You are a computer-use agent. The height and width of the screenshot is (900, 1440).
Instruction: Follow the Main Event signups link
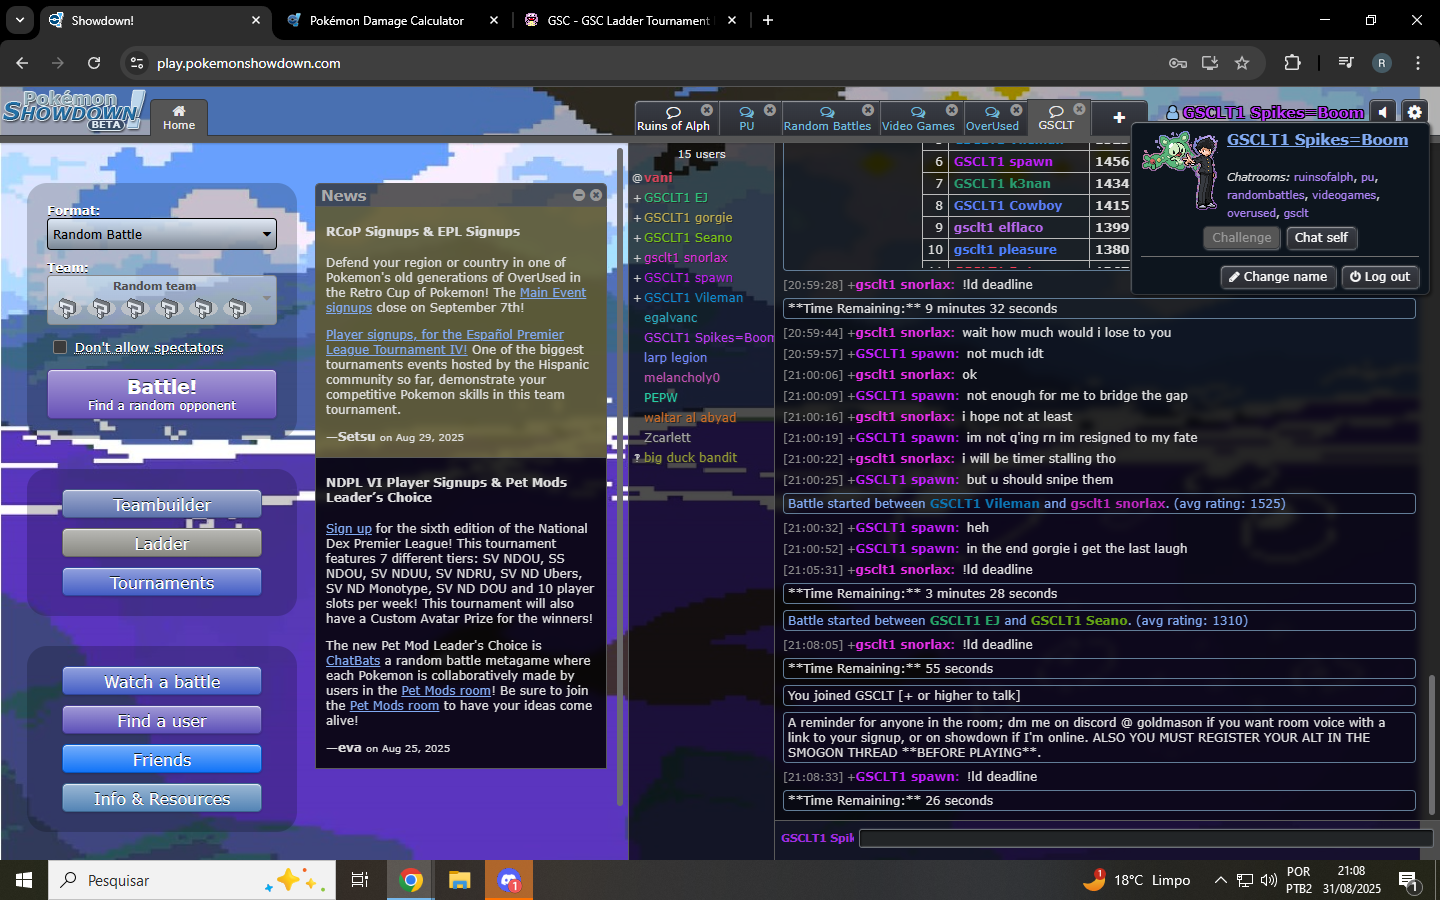pos(553,292)
